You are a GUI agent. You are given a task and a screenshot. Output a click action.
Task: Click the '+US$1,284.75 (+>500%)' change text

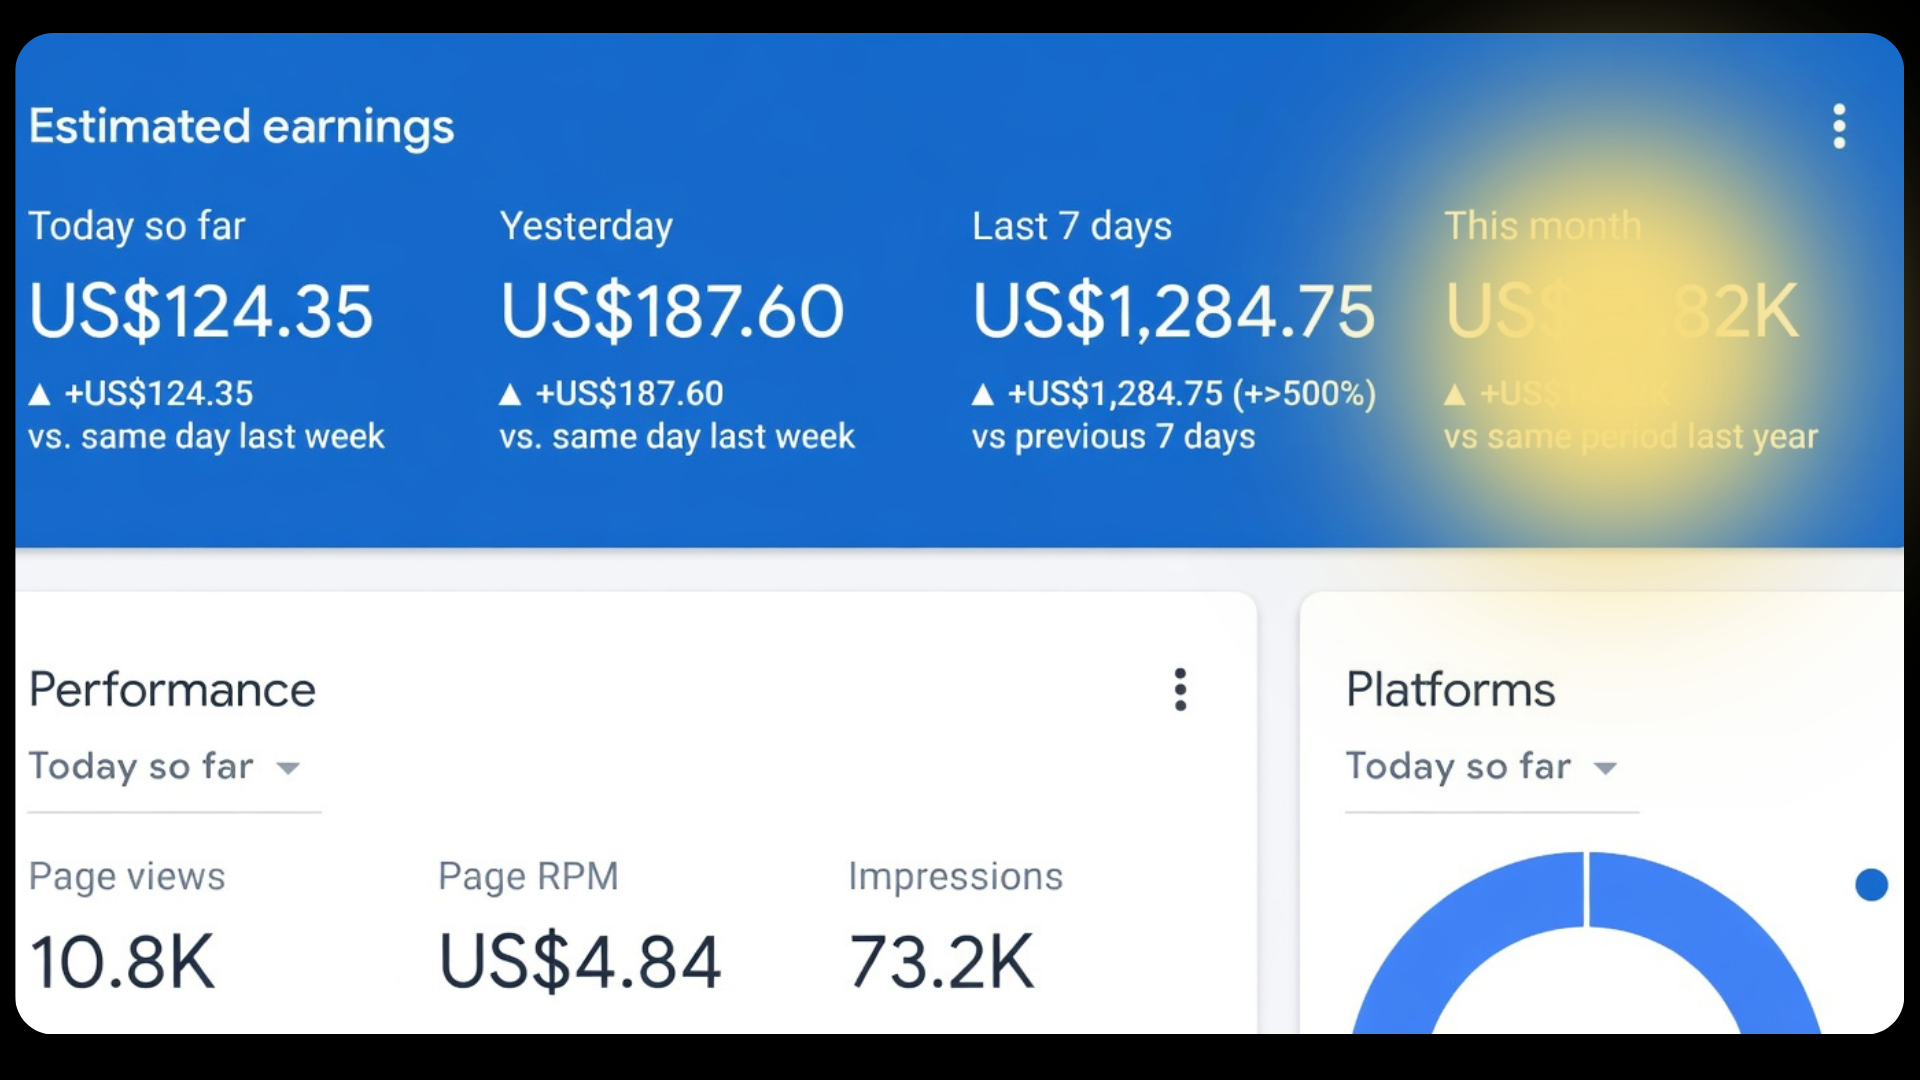(1192, 394)
